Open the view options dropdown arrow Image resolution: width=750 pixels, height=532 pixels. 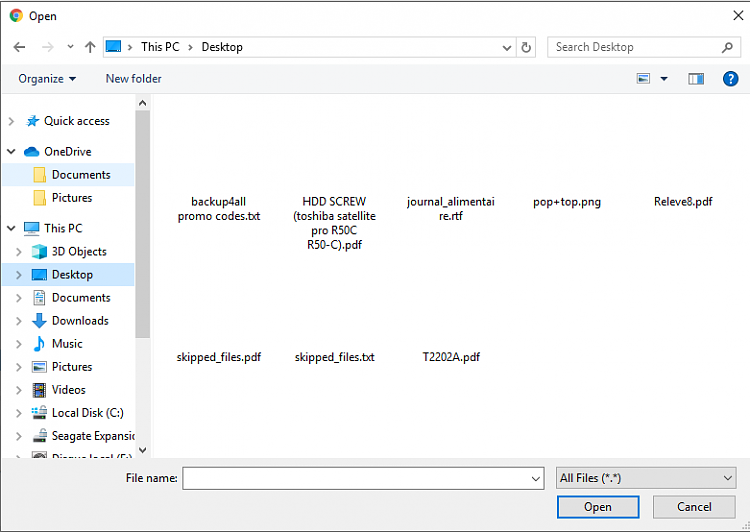(x=664, y=79)
